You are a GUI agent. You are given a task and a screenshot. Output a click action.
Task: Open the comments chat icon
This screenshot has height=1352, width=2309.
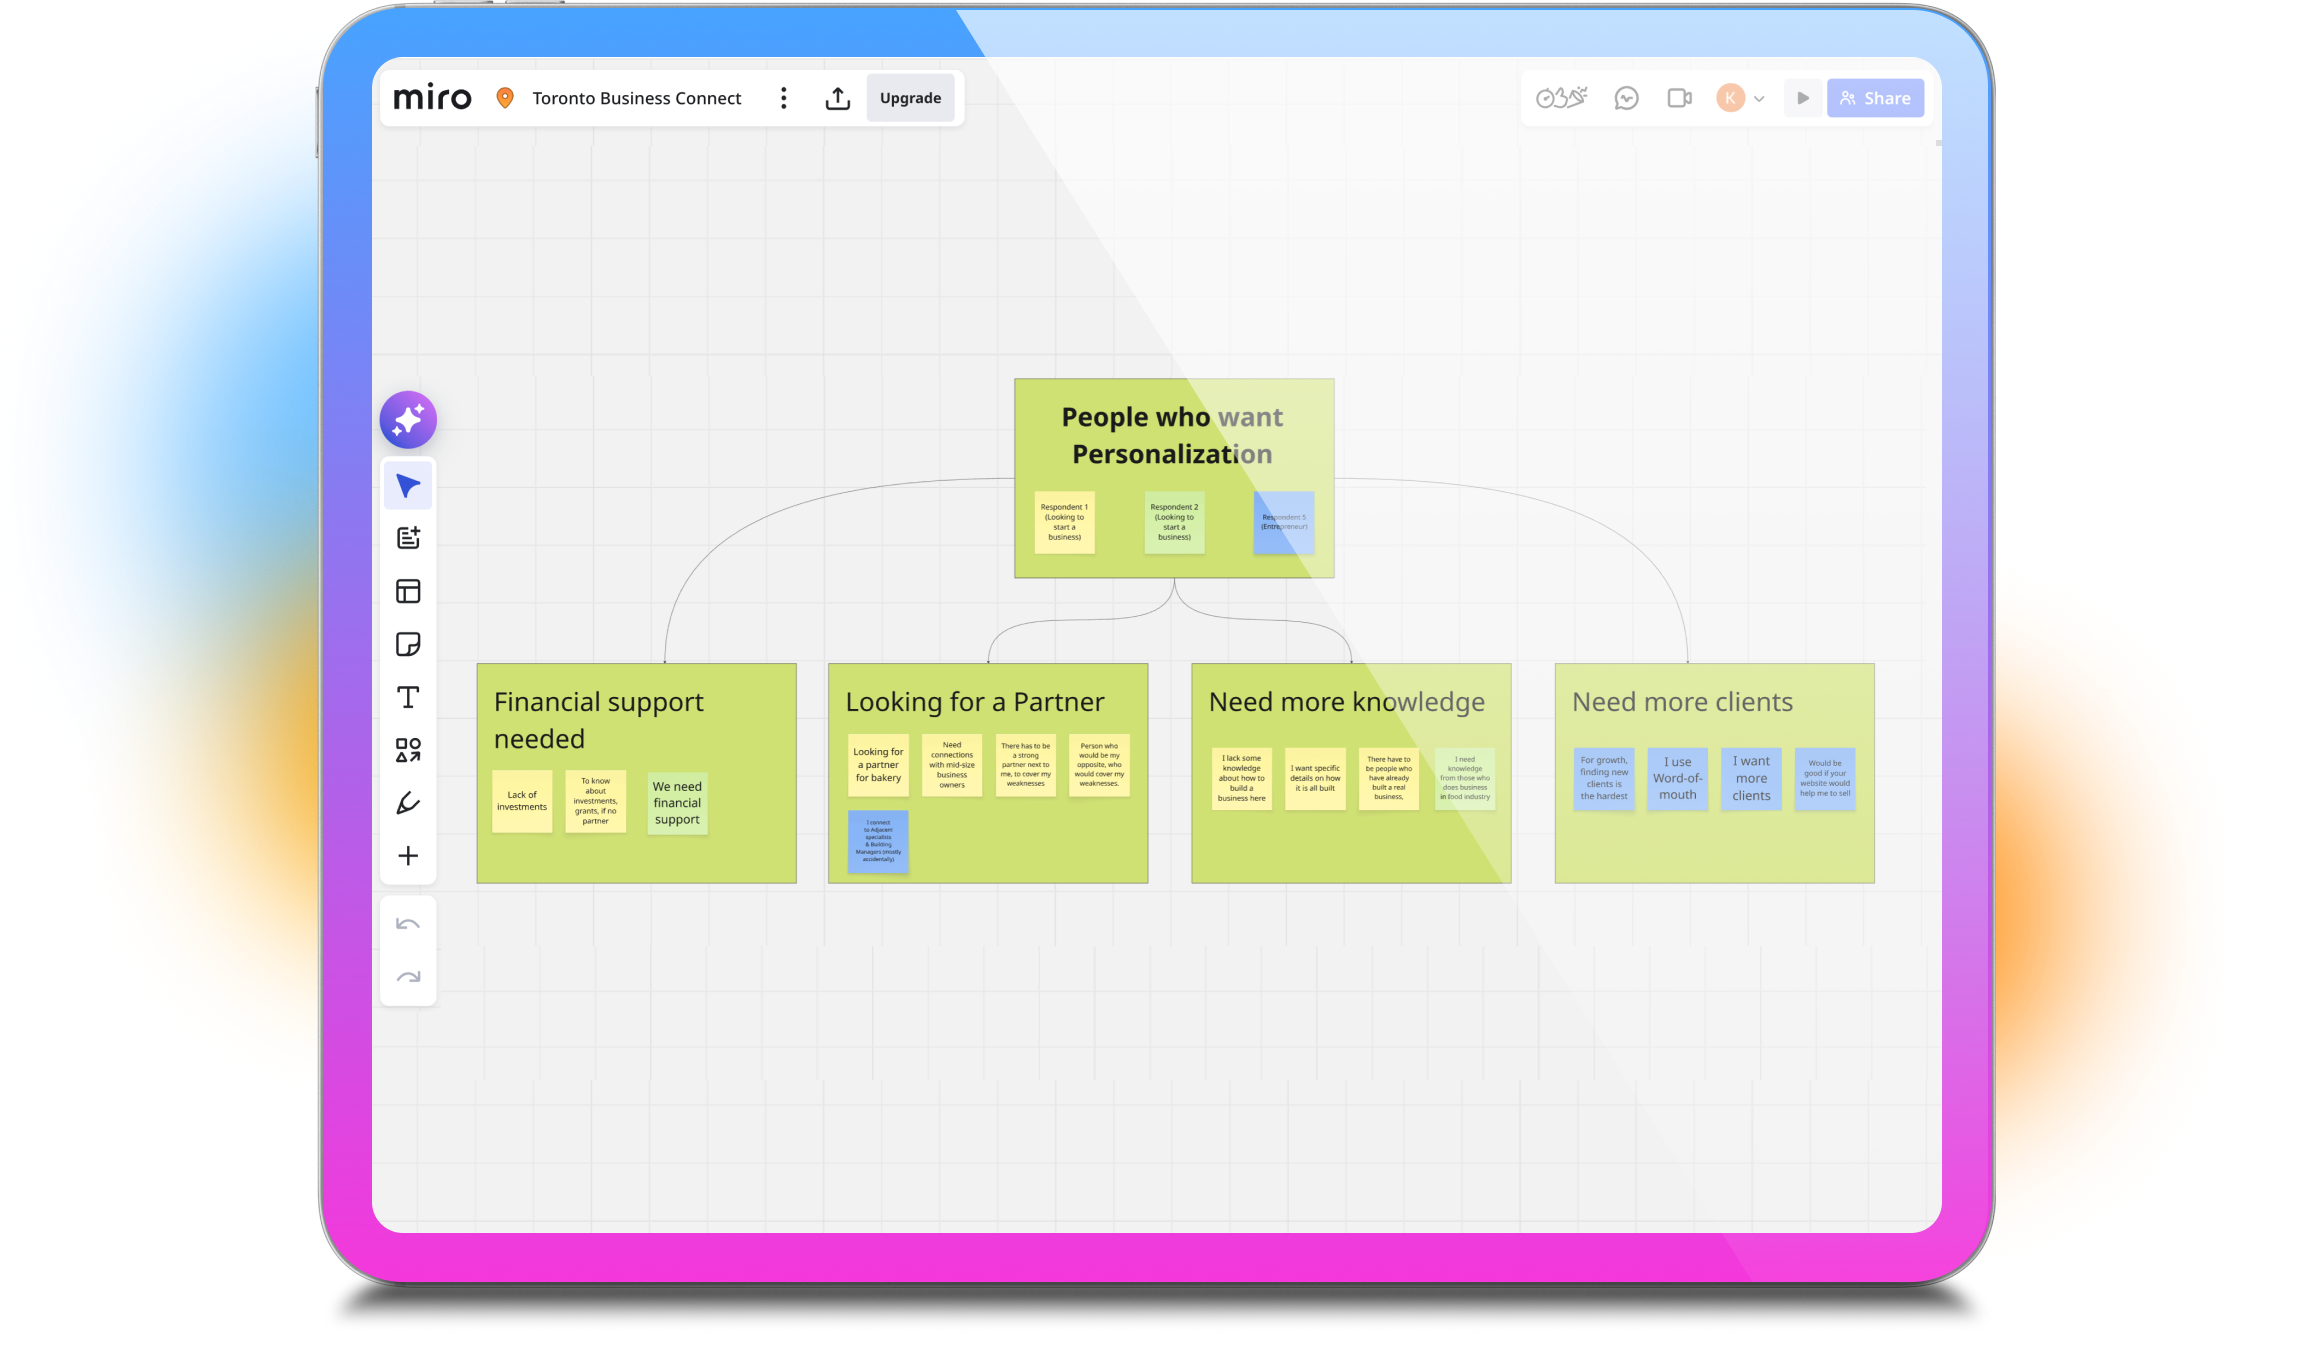pos(1626,98)
